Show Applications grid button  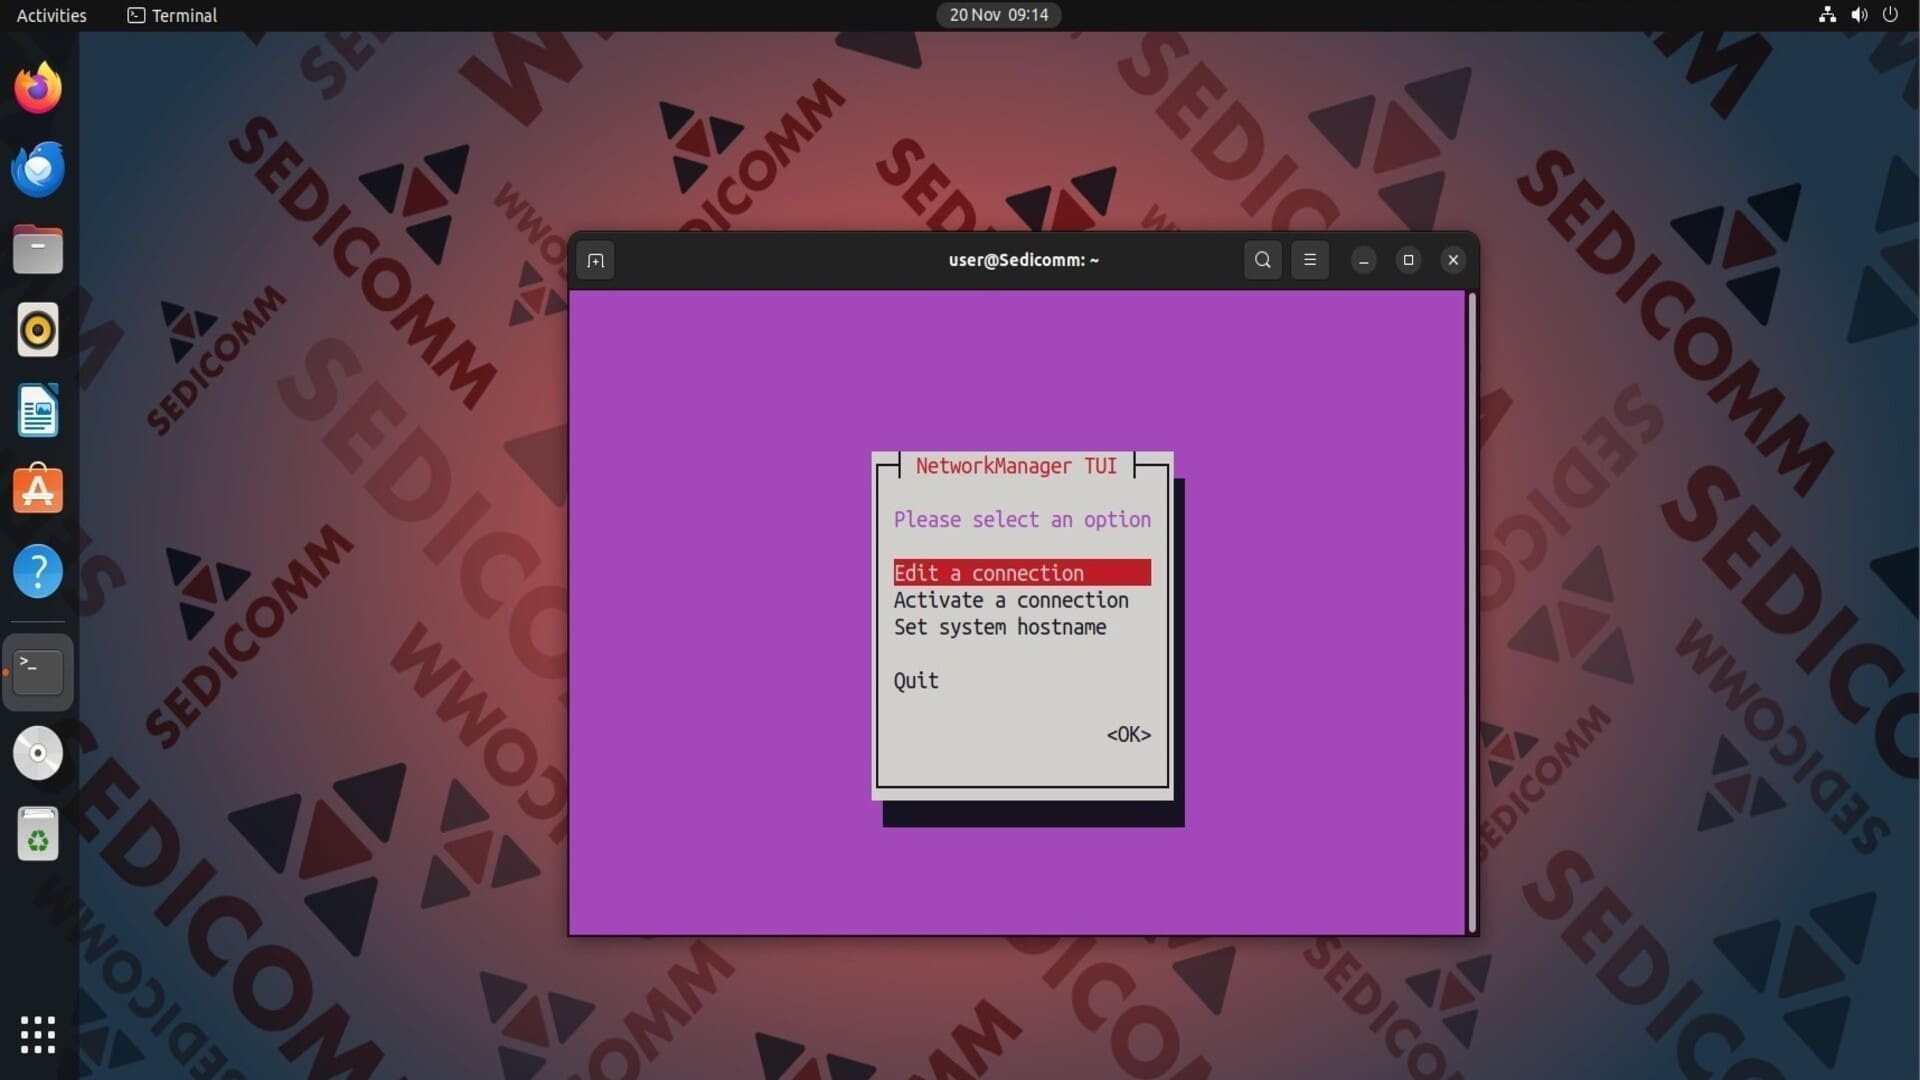(38, 1035)
